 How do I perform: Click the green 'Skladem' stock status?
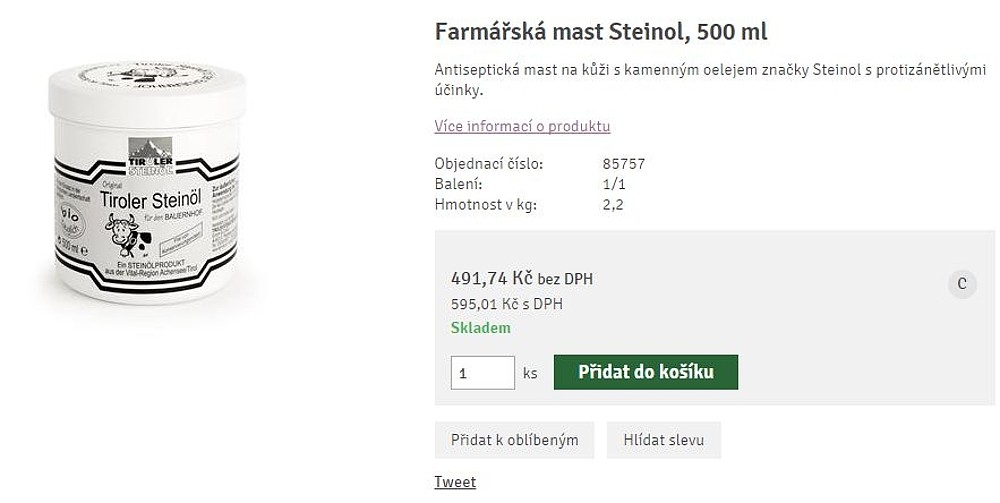(481, 328)
